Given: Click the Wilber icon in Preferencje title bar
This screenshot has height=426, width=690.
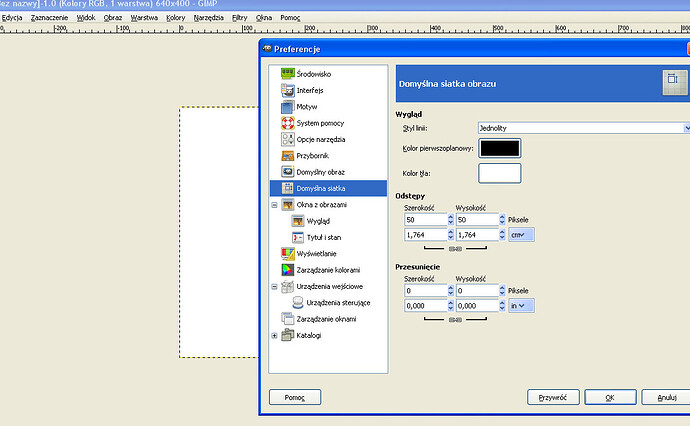Looking at the screenshot, I should tap(267, 48).
